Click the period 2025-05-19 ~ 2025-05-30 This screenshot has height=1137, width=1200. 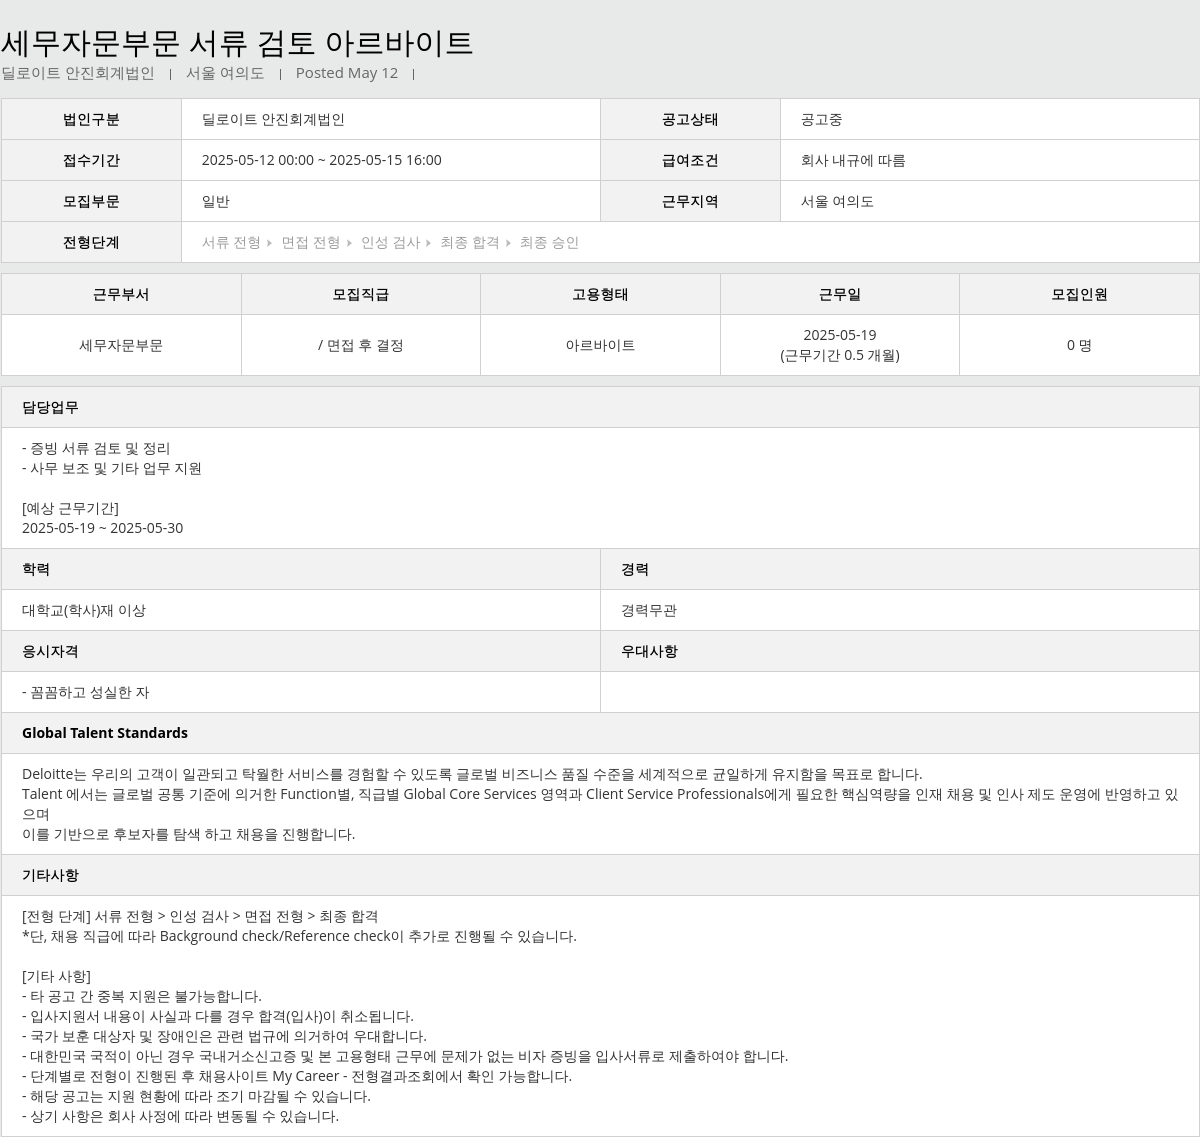[x=102, y=528]
